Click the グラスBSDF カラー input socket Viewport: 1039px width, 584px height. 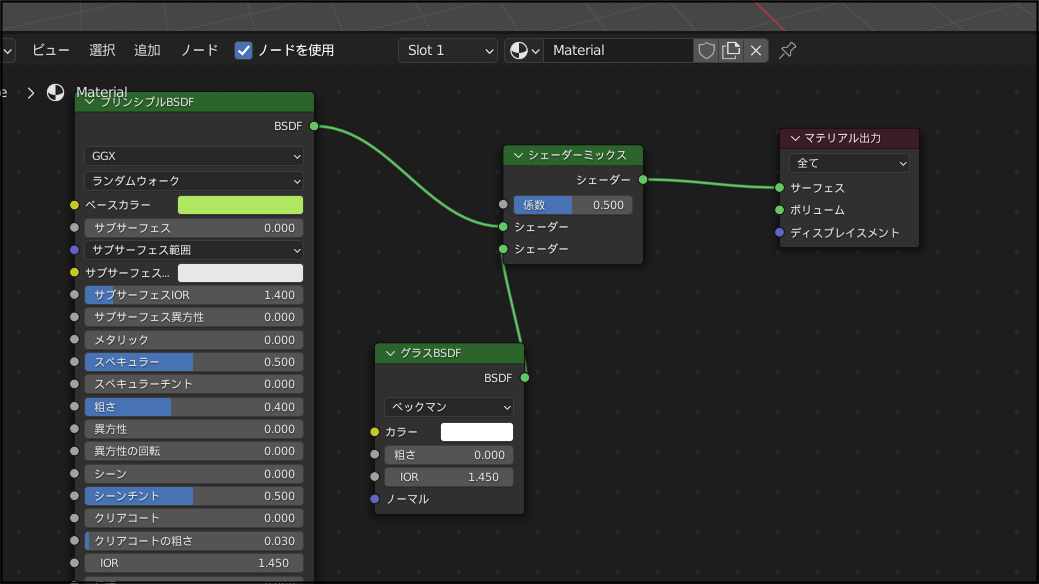[374, 432]
